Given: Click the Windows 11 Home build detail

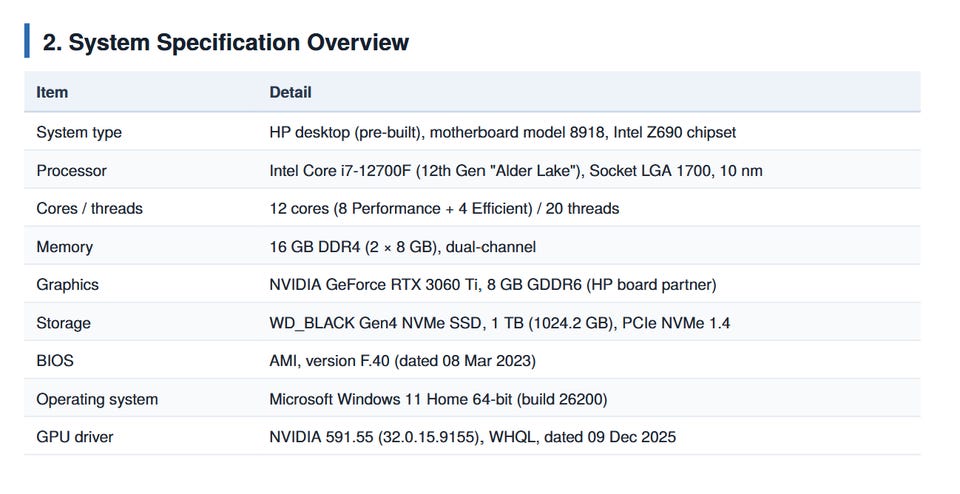Looking at the screenshot, I should [x=438, y=399].
